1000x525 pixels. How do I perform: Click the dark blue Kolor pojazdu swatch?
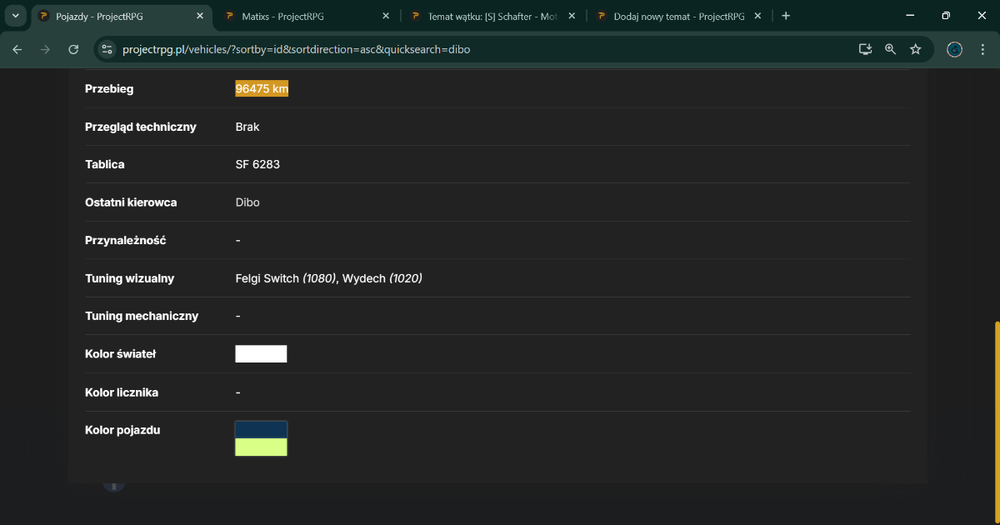click(x=261, y=430)
